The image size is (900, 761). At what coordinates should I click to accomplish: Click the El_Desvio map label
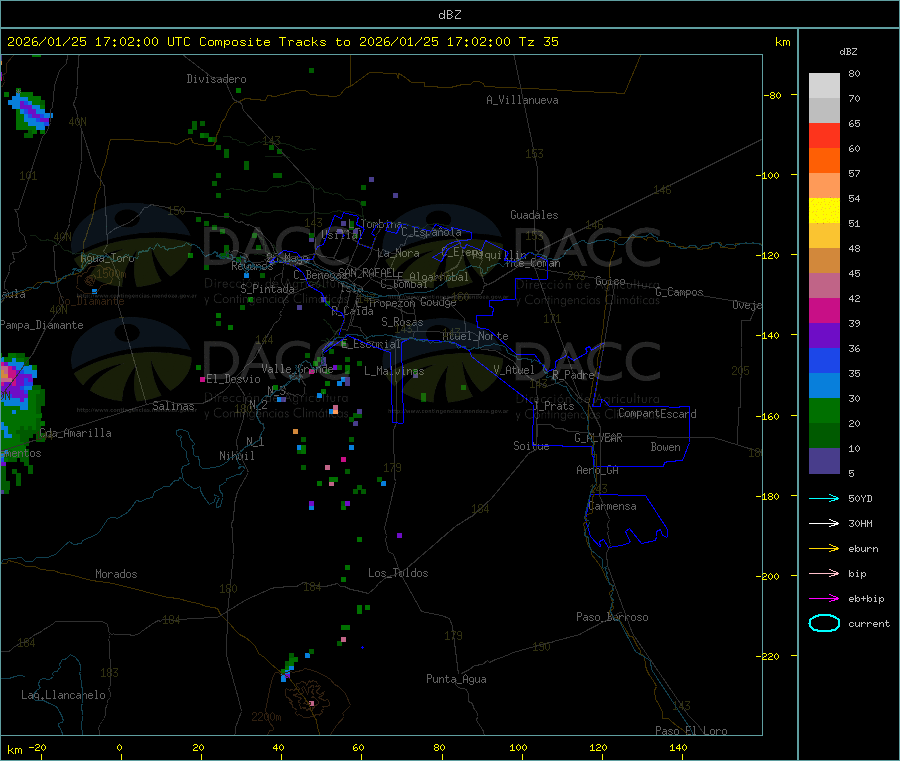point(233,379)
